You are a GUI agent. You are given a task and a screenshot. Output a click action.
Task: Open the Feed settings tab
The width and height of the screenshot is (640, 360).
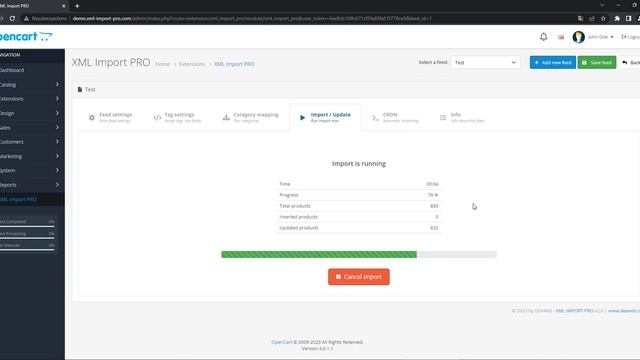pyautogui.click(x=111, y=118)
